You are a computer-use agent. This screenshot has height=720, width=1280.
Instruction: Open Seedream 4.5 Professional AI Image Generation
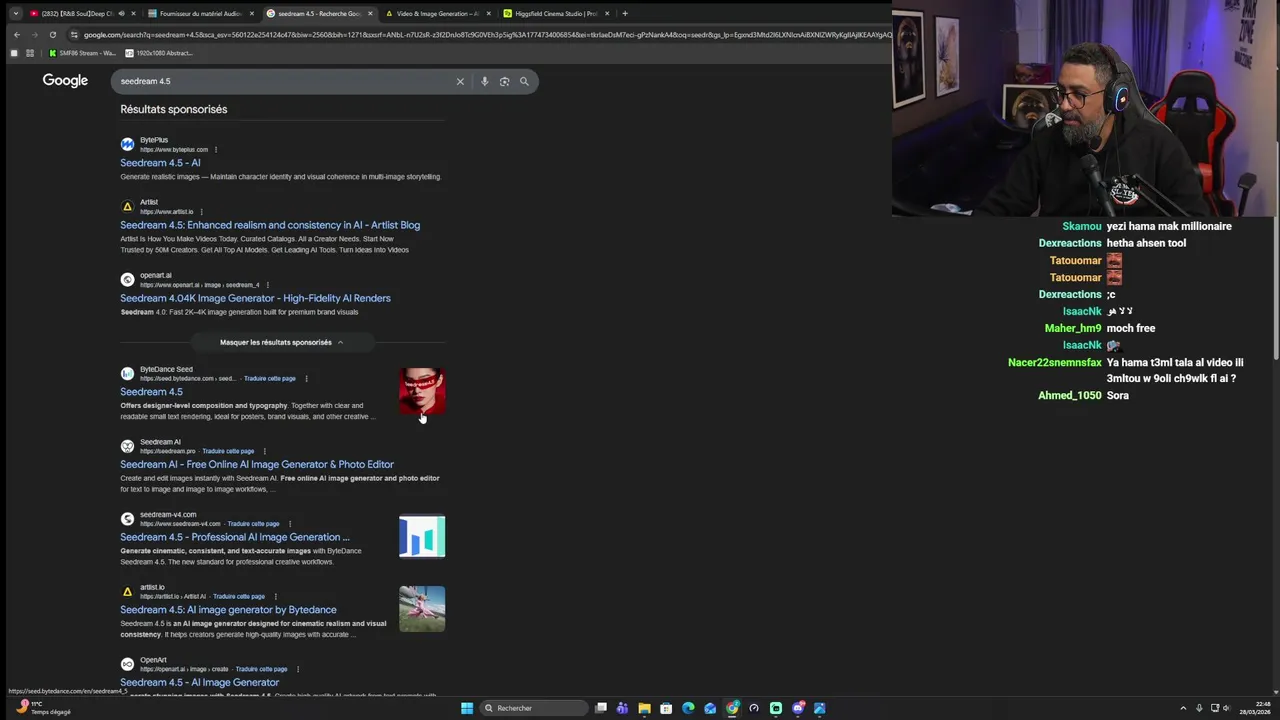235,537
